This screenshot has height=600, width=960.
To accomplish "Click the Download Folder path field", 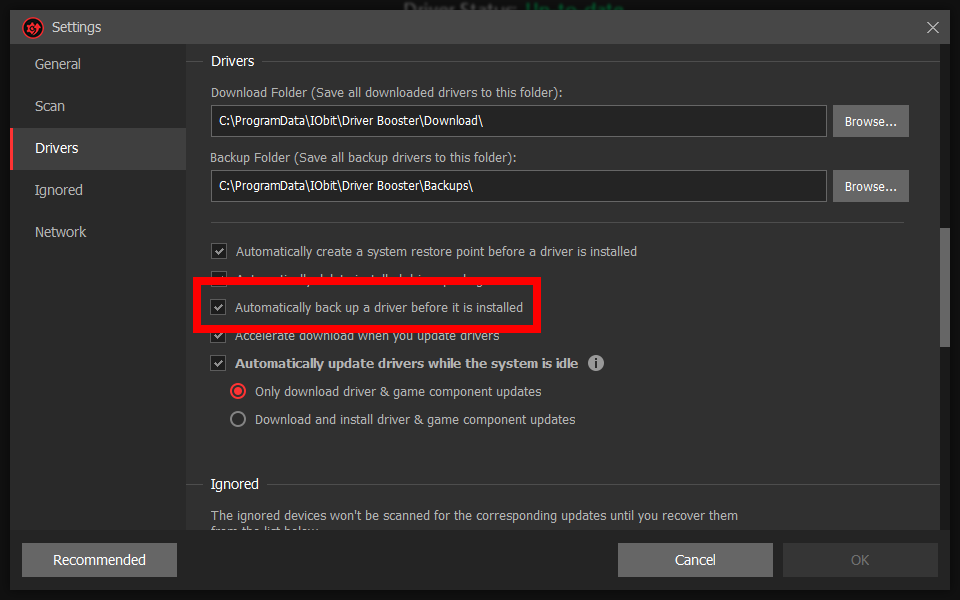I will [x=518, y=121].
